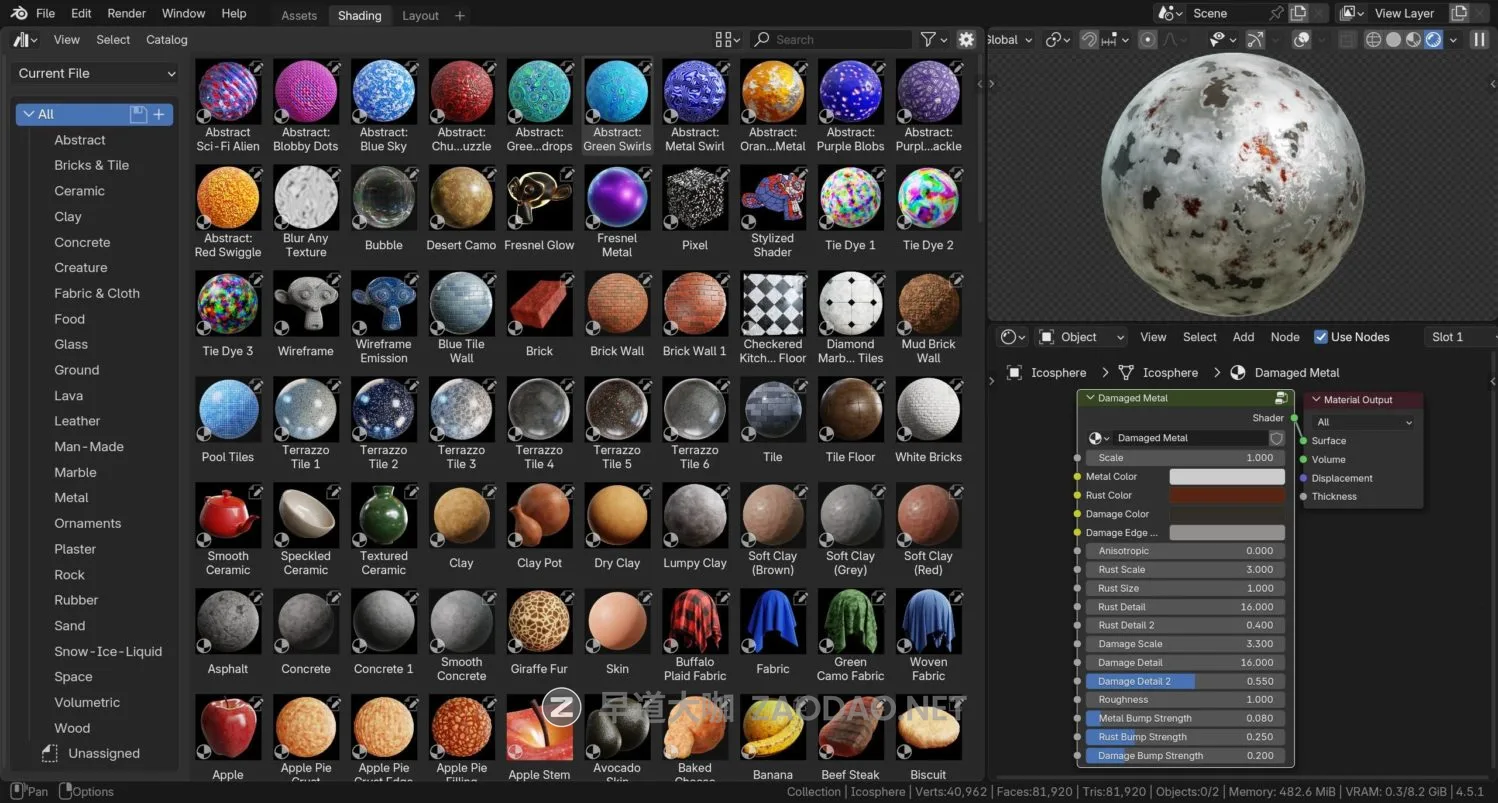The width and height of the screenshot is (1498, 803).
Task: Click the View Layer browse icon
Action: coord(1352,13)
